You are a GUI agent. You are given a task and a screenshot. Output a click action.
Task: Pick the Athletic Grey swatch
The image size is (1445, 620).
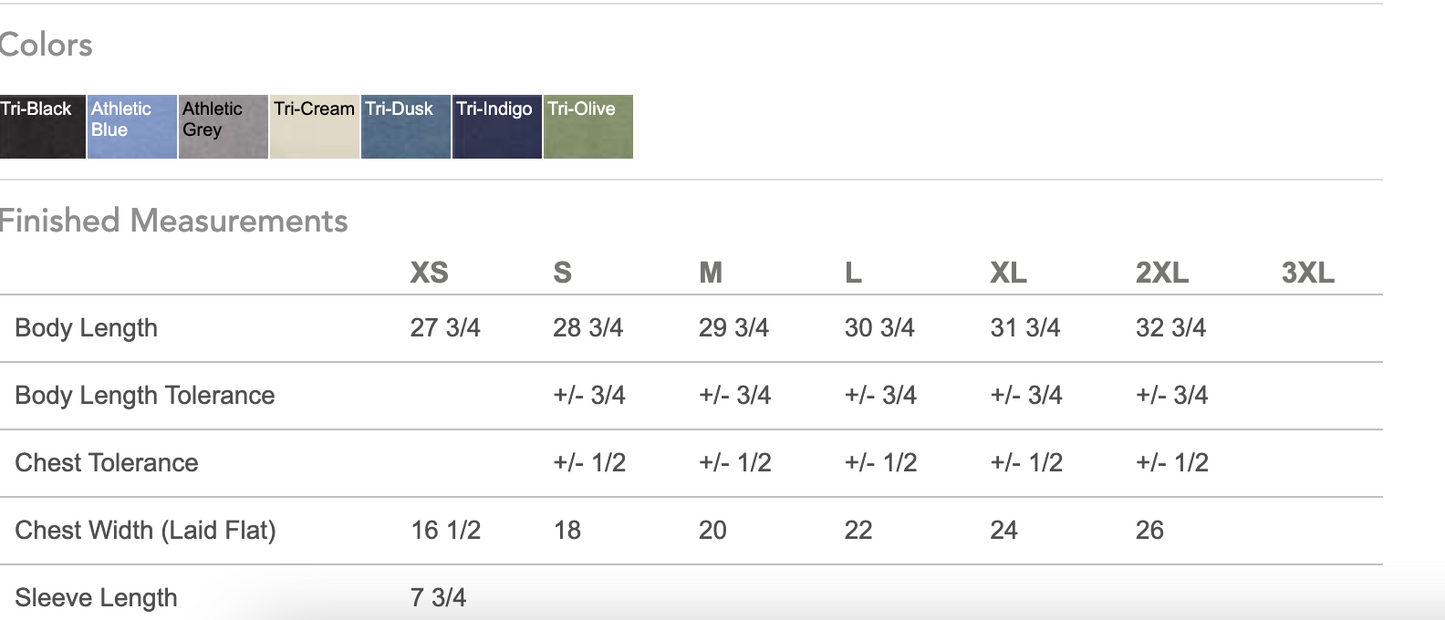click(223, 127)
